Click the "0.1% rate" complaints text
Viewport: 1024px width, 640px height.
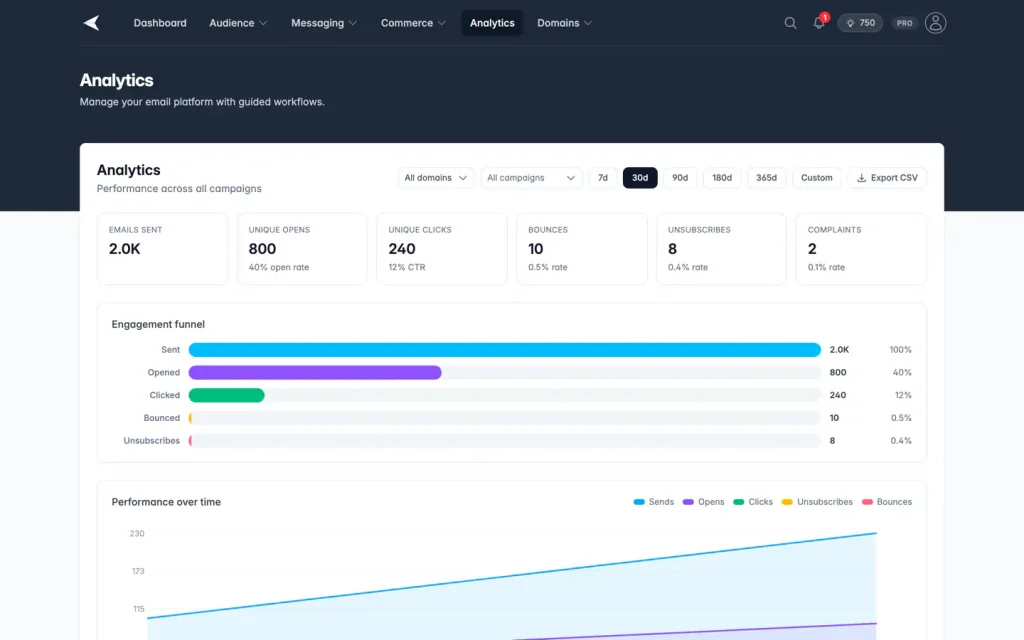pyautogui.click(x=826, y=267)
